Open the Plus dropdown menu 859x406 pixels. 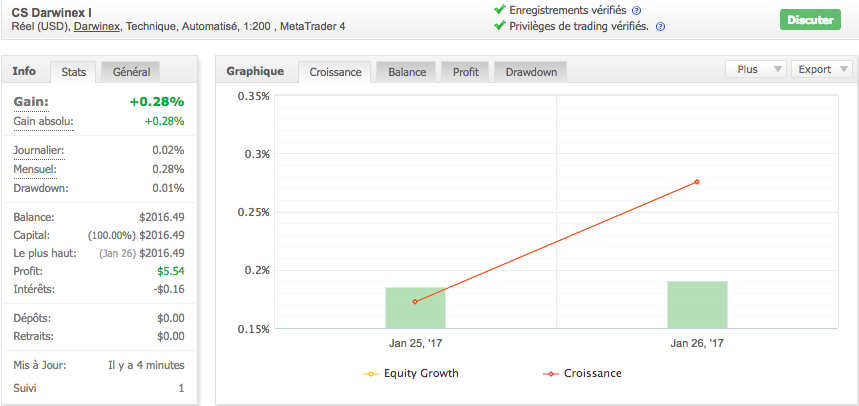pyautogui.click(x=755, y=70)
